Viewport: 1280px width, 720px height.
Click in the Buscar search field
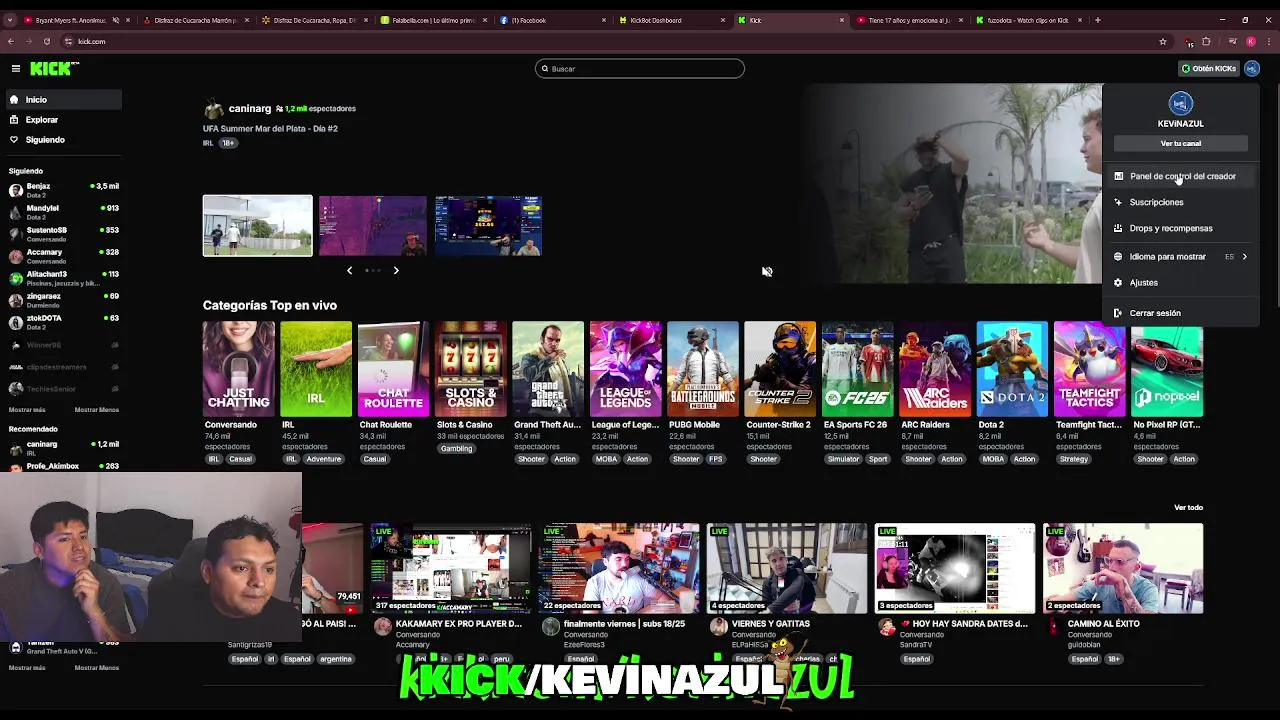[640, 69]
